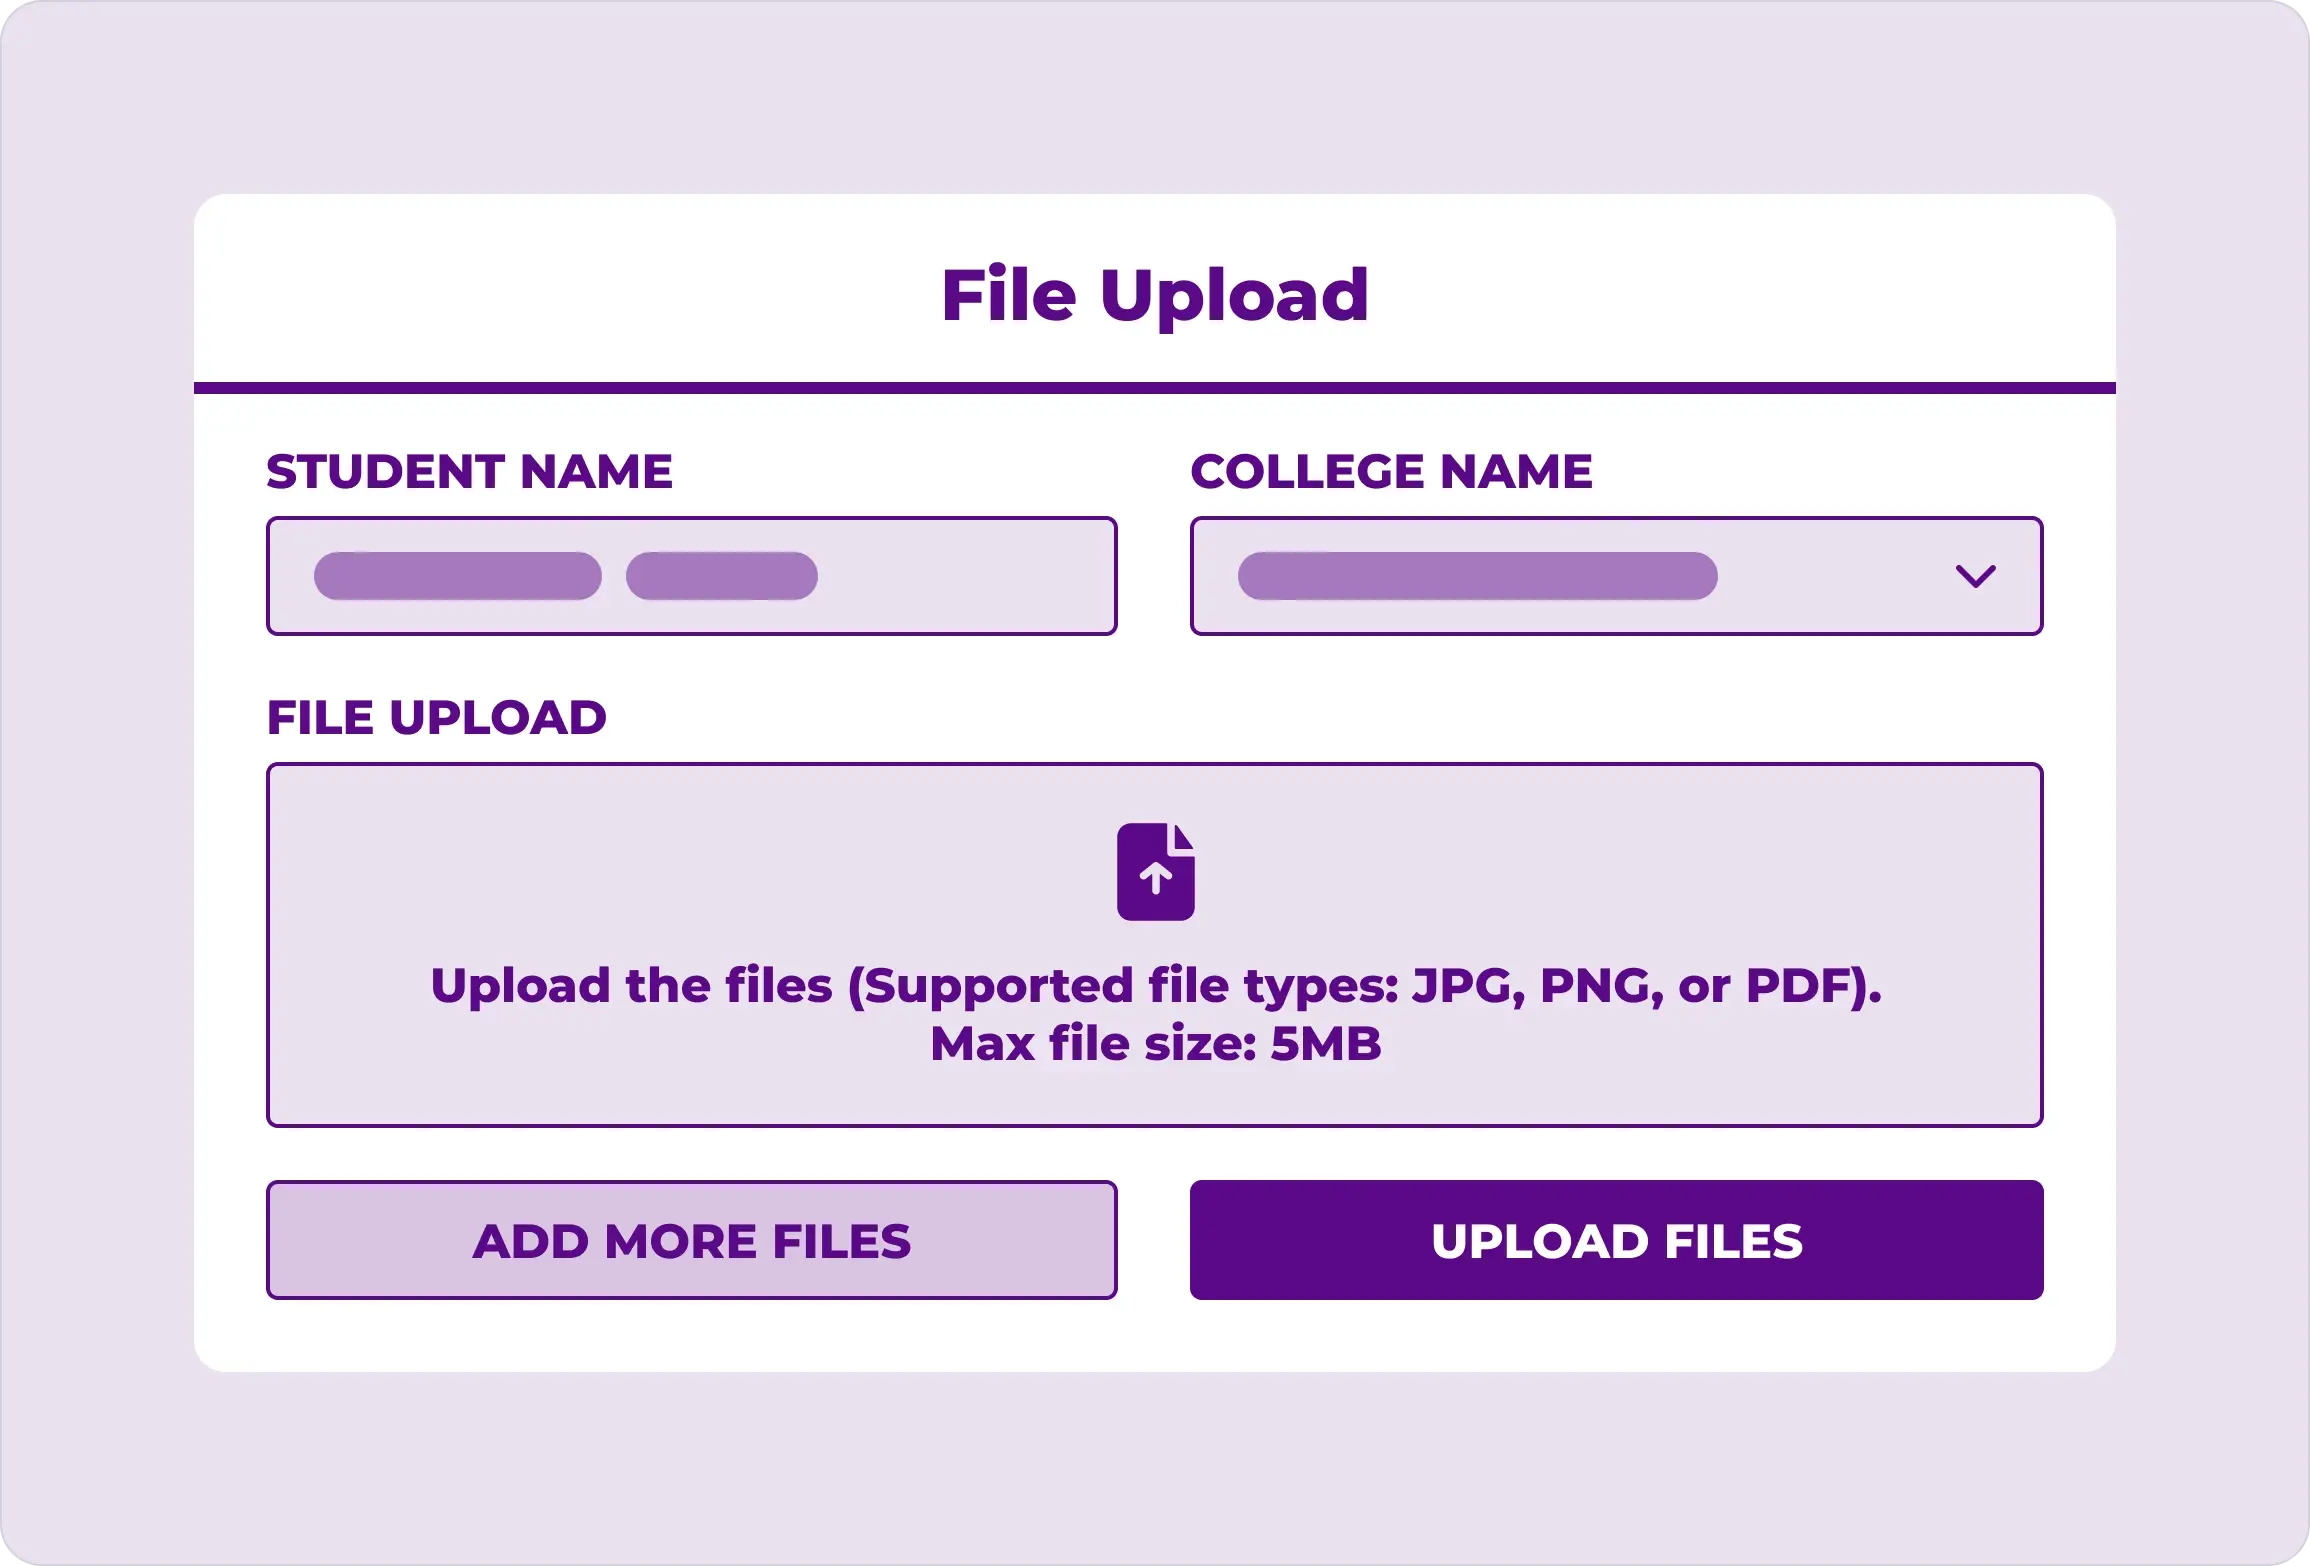
Task: Select the first placeholder pill in Student Name
Action: click(458, 576)
